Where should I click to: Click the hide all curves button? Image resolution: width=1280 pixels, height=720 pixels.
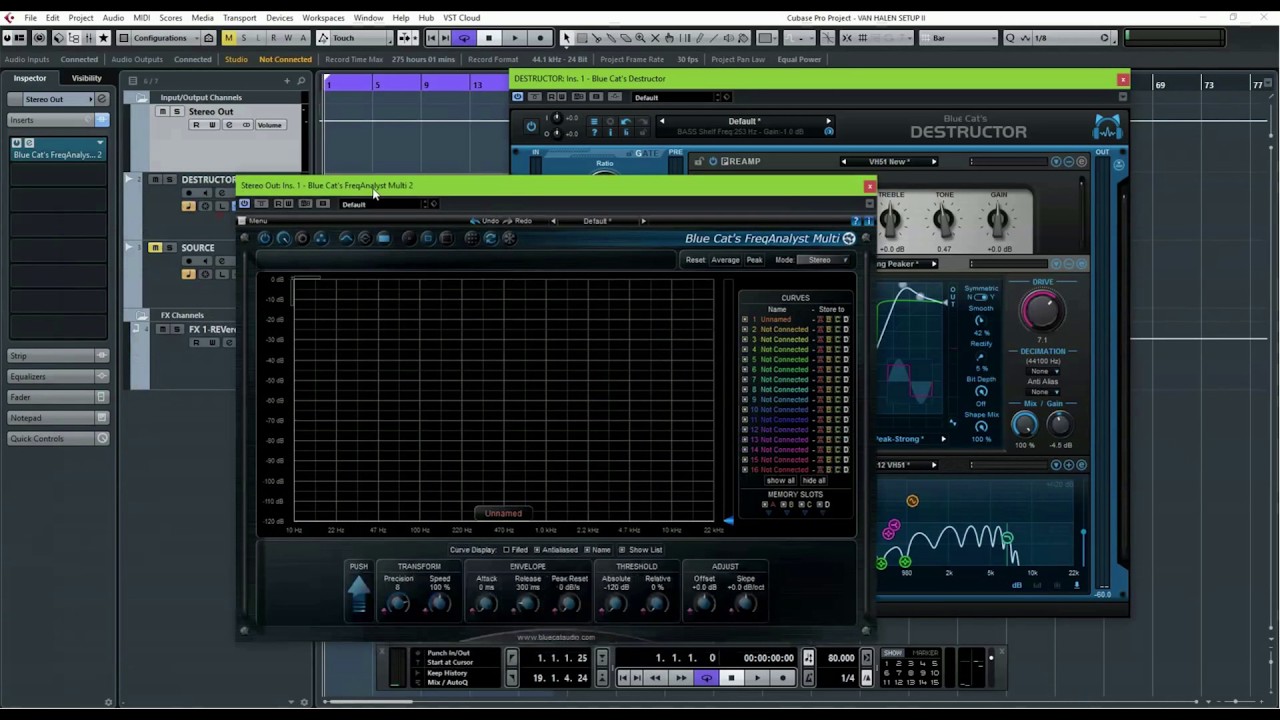tap(815, 481)
